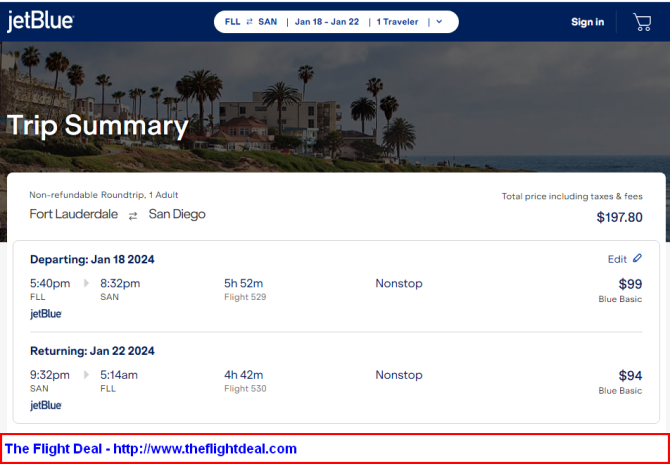Open the shopping cart icon
Image resolution: width=670 pixels, height=464 pixels.
(642, 22)
